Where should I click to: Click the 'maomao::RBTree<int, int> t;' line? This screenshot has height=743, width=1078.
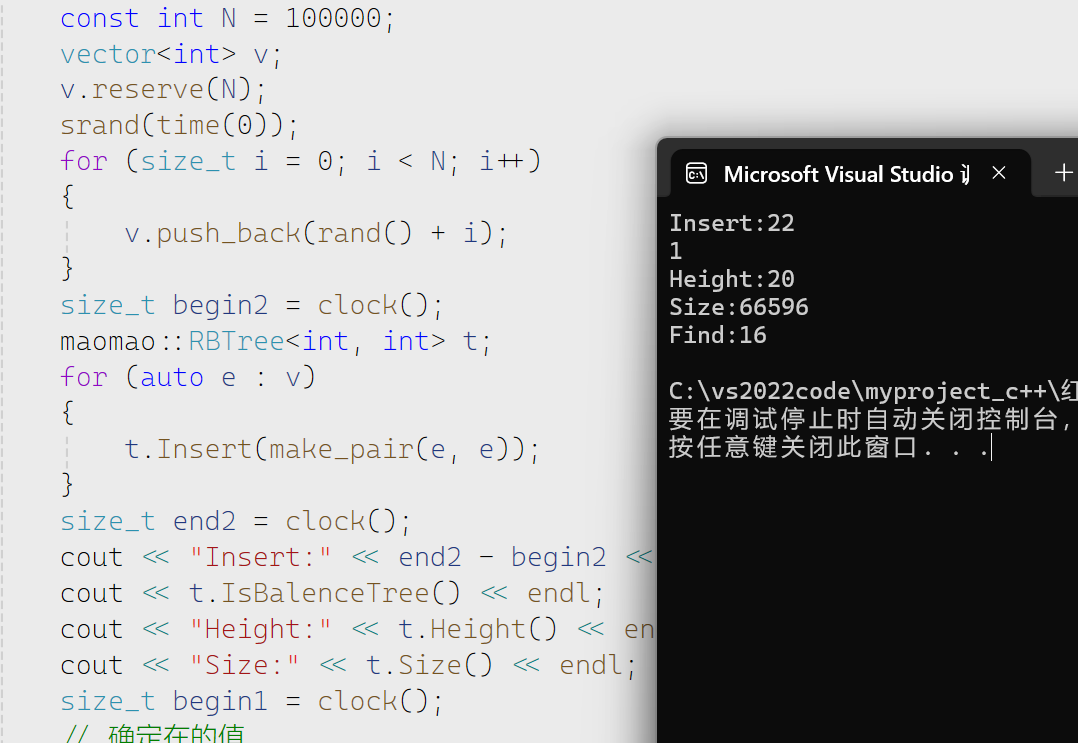[x=276, y=342]
